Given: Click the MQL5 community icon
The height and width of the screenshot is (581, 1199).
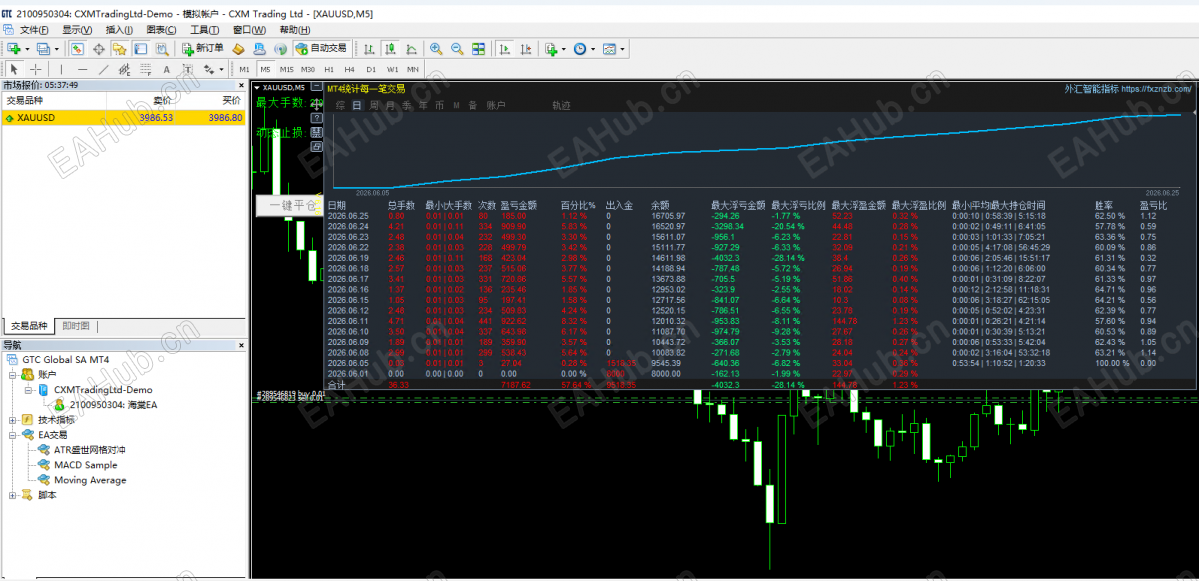Looking at the screenshot, I should pyautogui.click(x=260, y=49).
